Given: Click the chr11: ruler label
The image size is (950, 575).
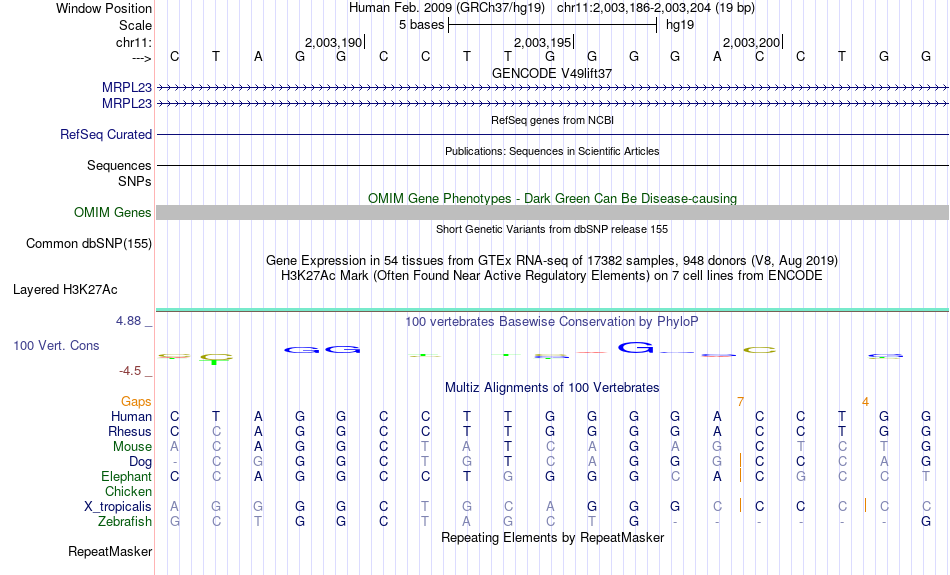Looking at the screenshot, I should (x=133, y=42).
